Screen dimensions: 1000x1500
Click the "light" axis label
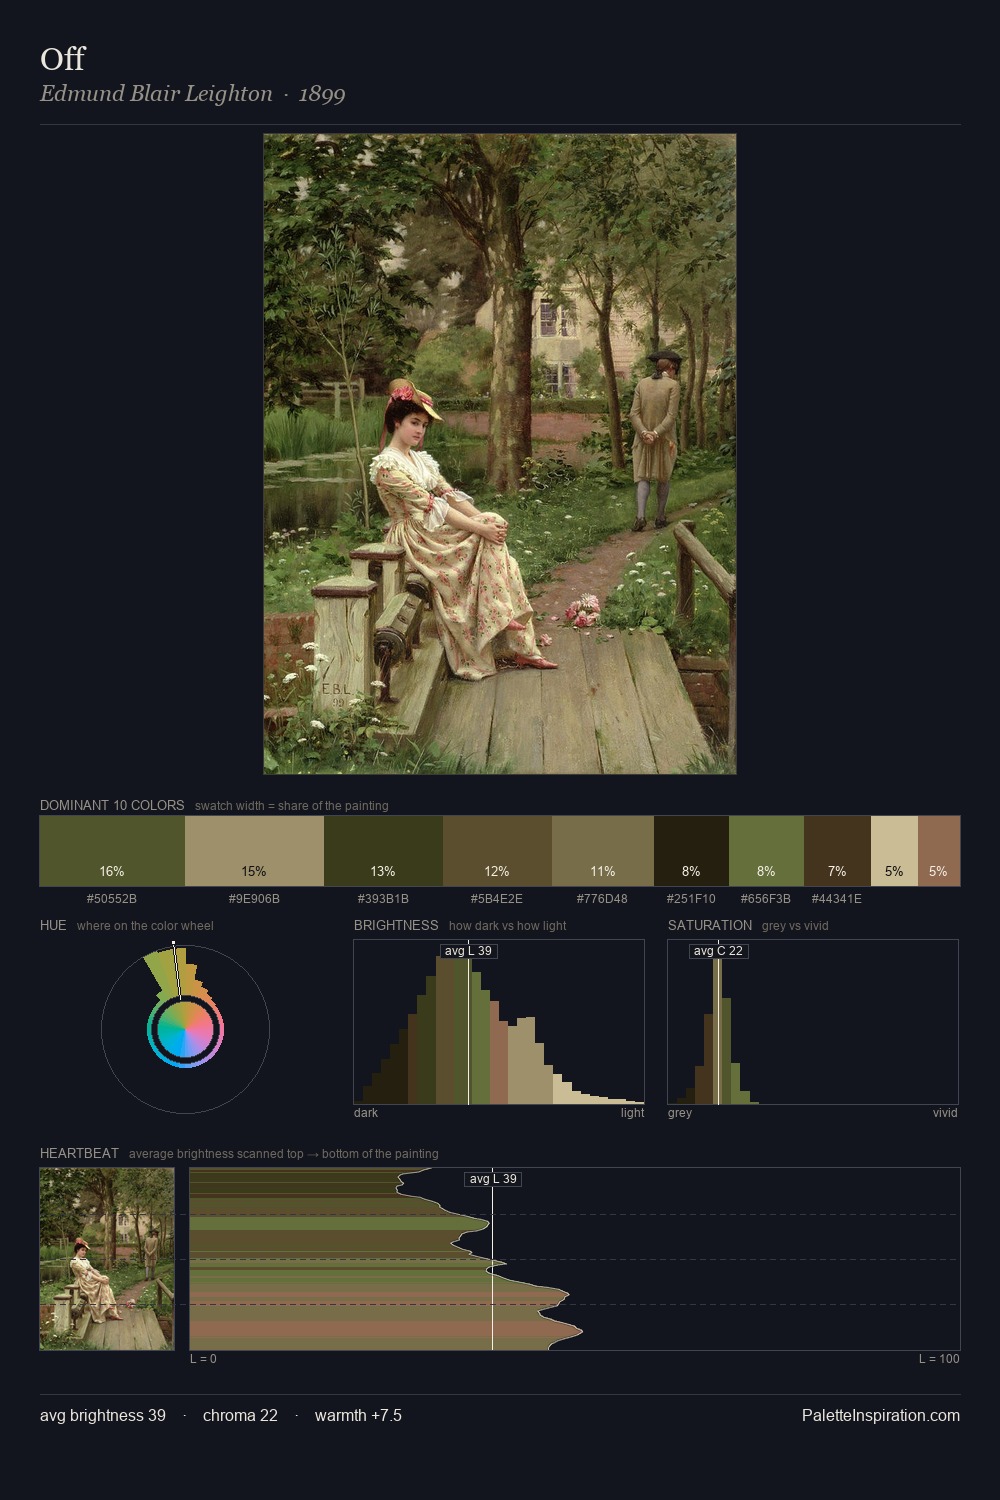pyautogui.click(x=632, y=1113)
